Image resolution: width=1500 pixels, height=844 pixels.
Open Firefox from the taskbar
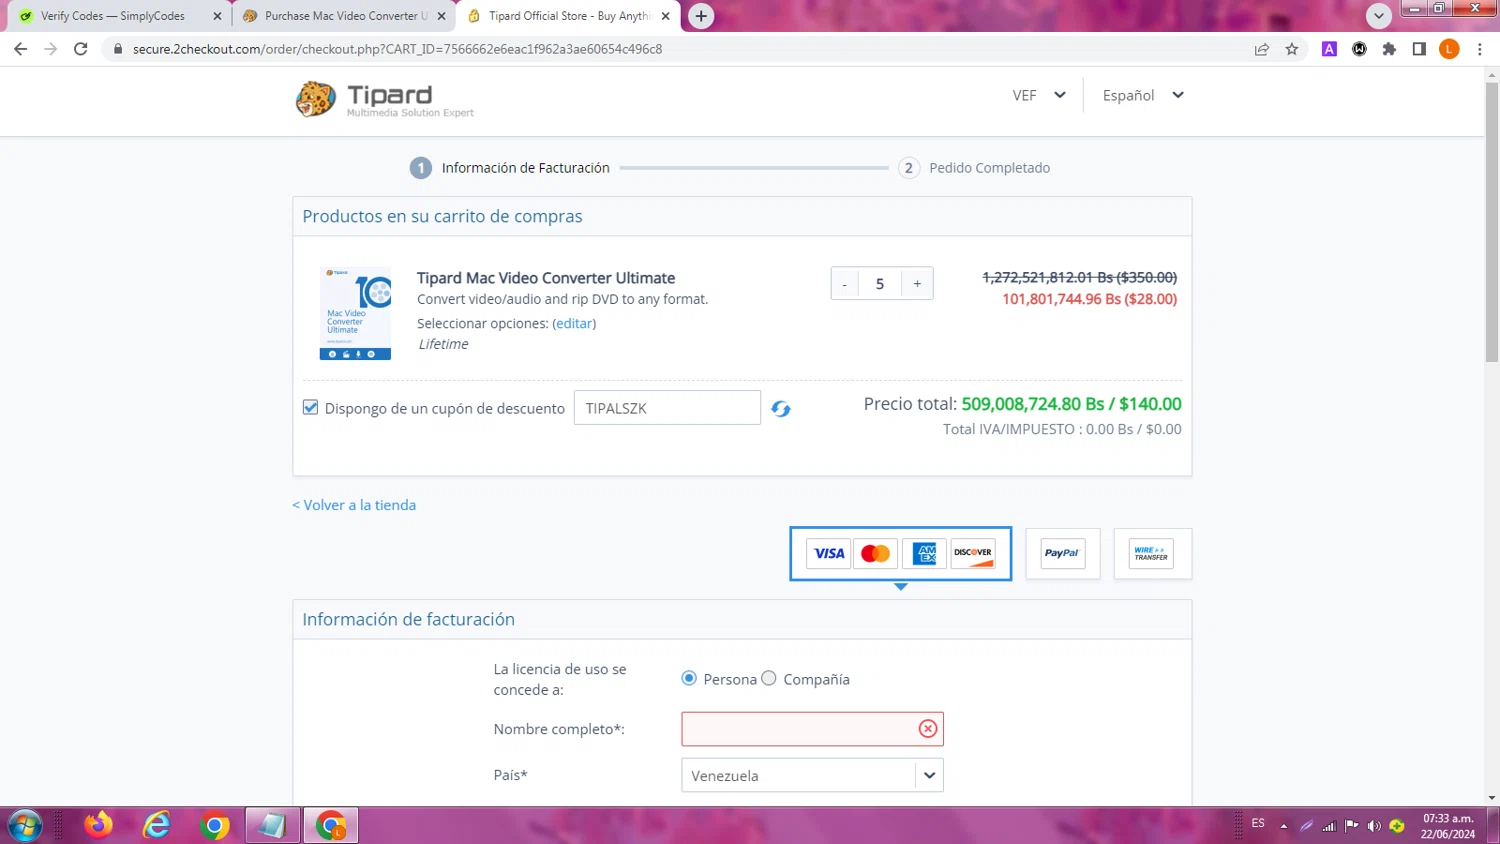pos(98,825)
